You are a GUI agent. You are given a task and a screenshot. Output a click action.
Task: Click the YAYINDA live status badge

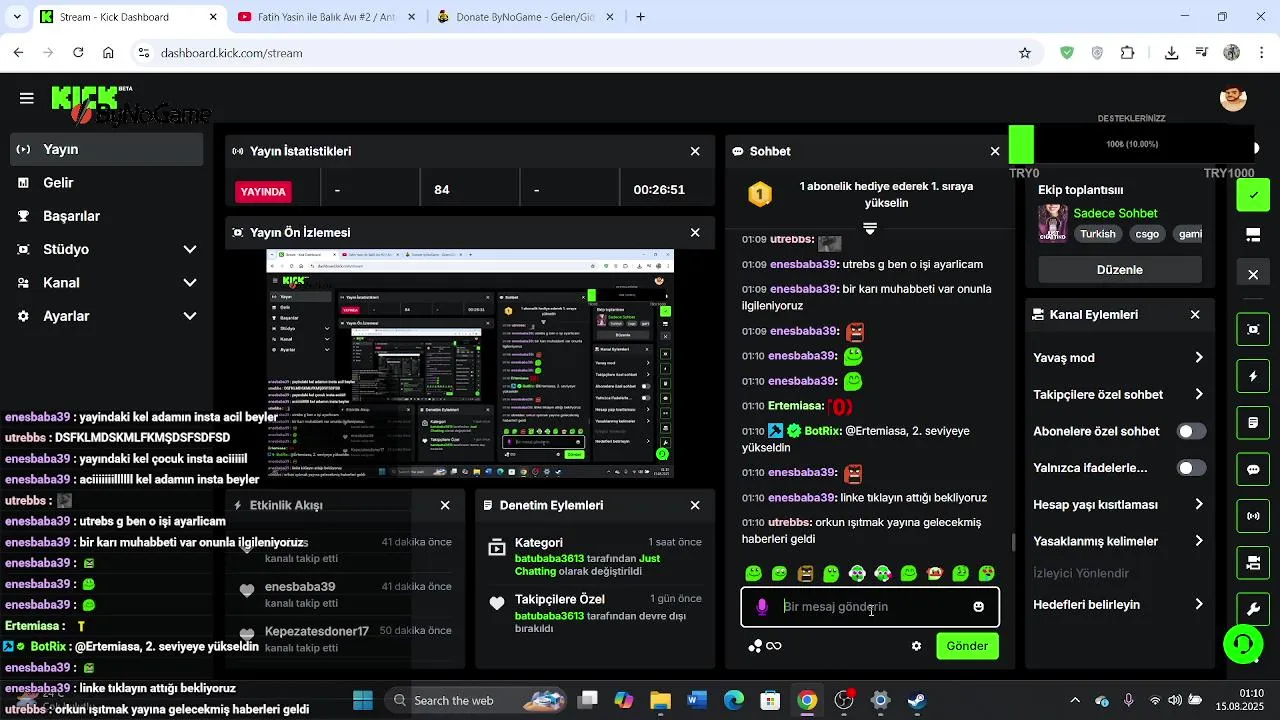click(x=263, y=191)
